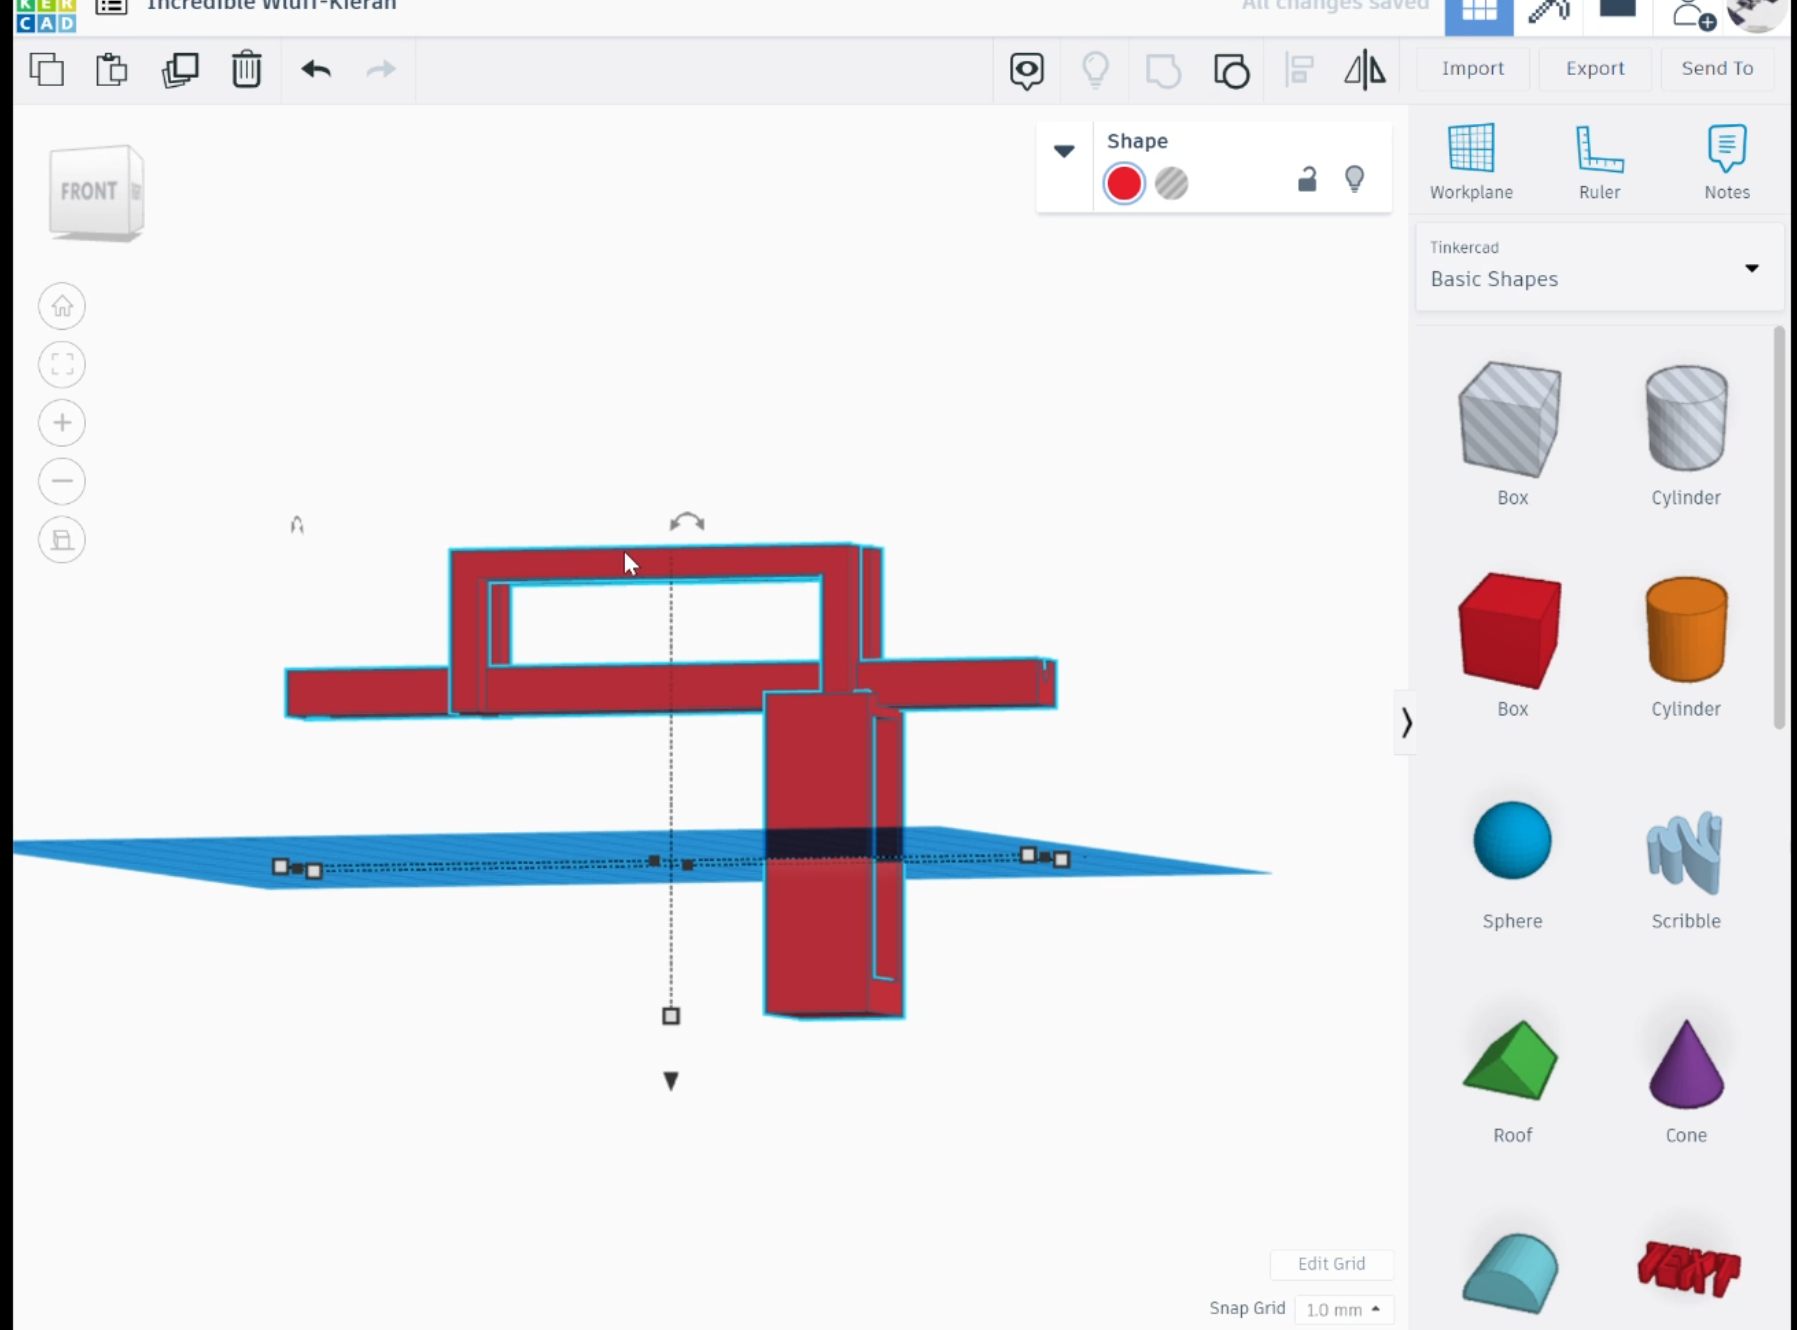Switch to the pickaxe Blocks view
The height and width of the screenshot is (1330, 1797).
1548,12
